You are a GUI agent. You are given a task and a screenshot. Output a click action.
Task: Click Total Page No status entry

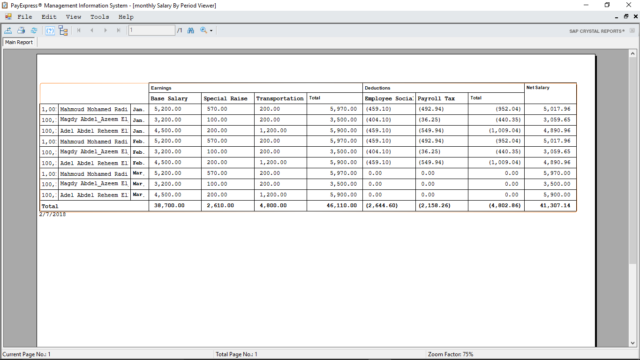pyautogui.click(x=236, y=354)
